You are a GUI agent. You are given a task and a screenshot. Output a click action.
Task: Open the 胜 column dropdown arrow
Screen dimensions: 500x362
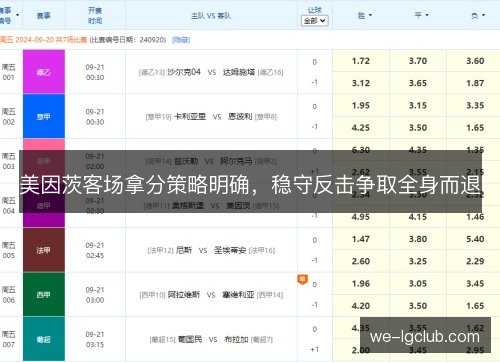[370, 15]
